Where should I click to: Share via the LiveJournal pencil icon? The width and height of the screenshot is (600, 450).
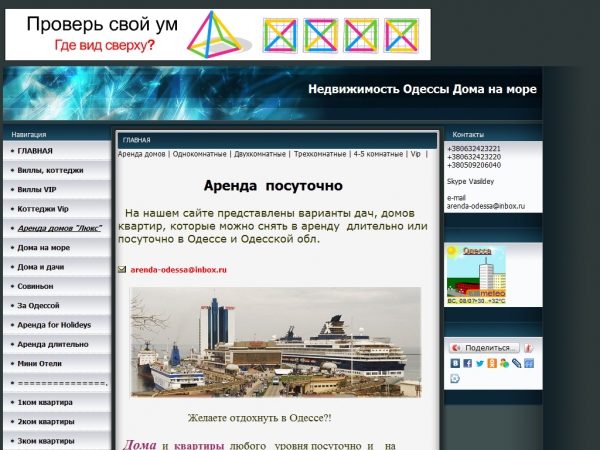(x=516, y=363)
